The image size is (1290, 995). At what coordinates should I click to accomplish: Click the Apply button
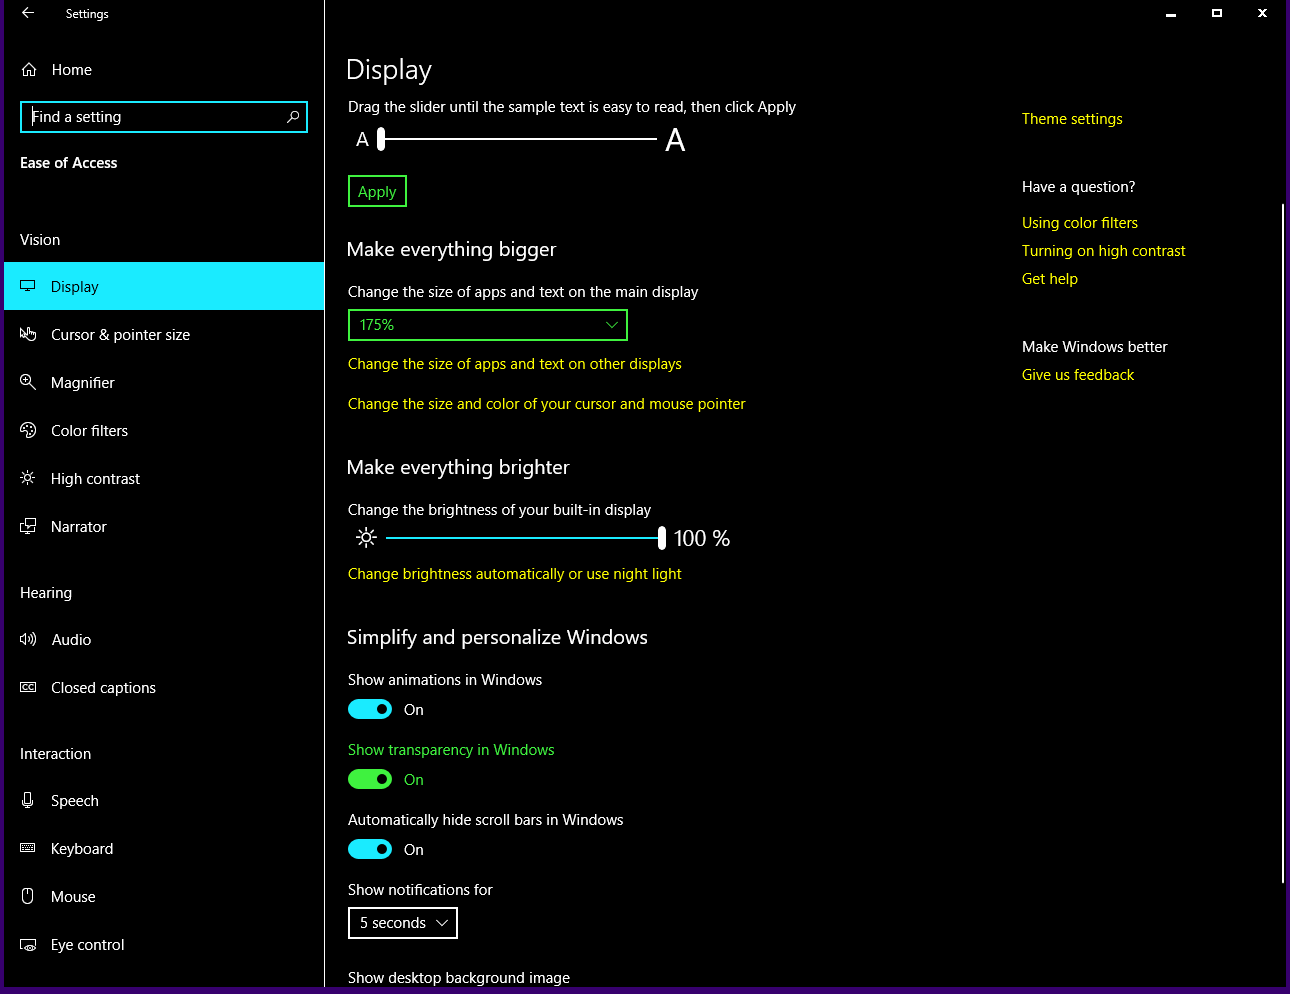click(377, 191)
